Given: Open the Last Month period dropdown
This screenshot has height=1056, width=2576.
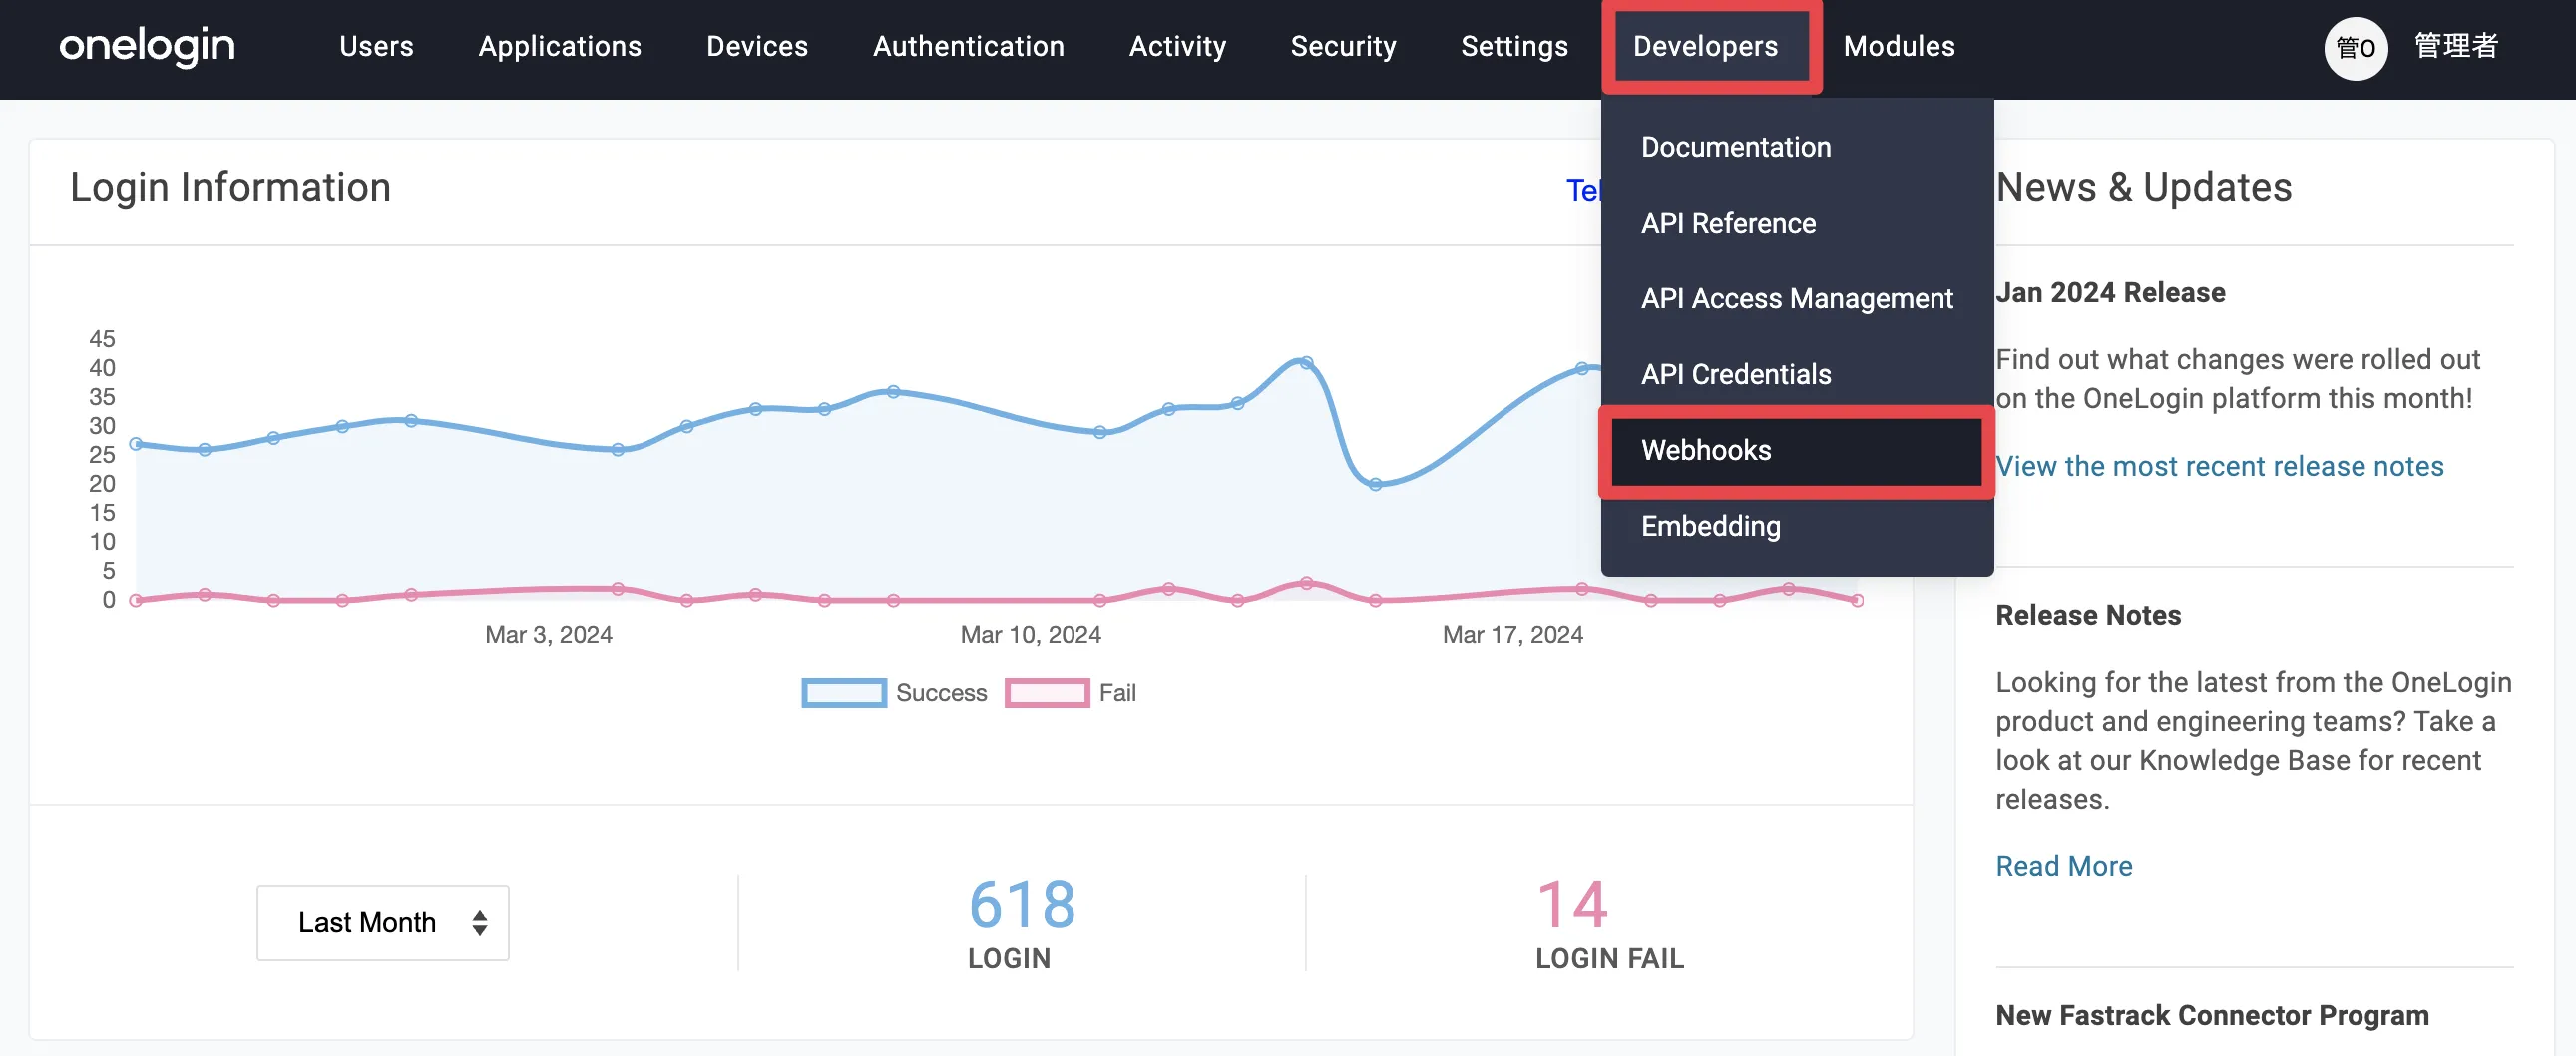Looking at the screenshot, I should click(x=383, y=922).
